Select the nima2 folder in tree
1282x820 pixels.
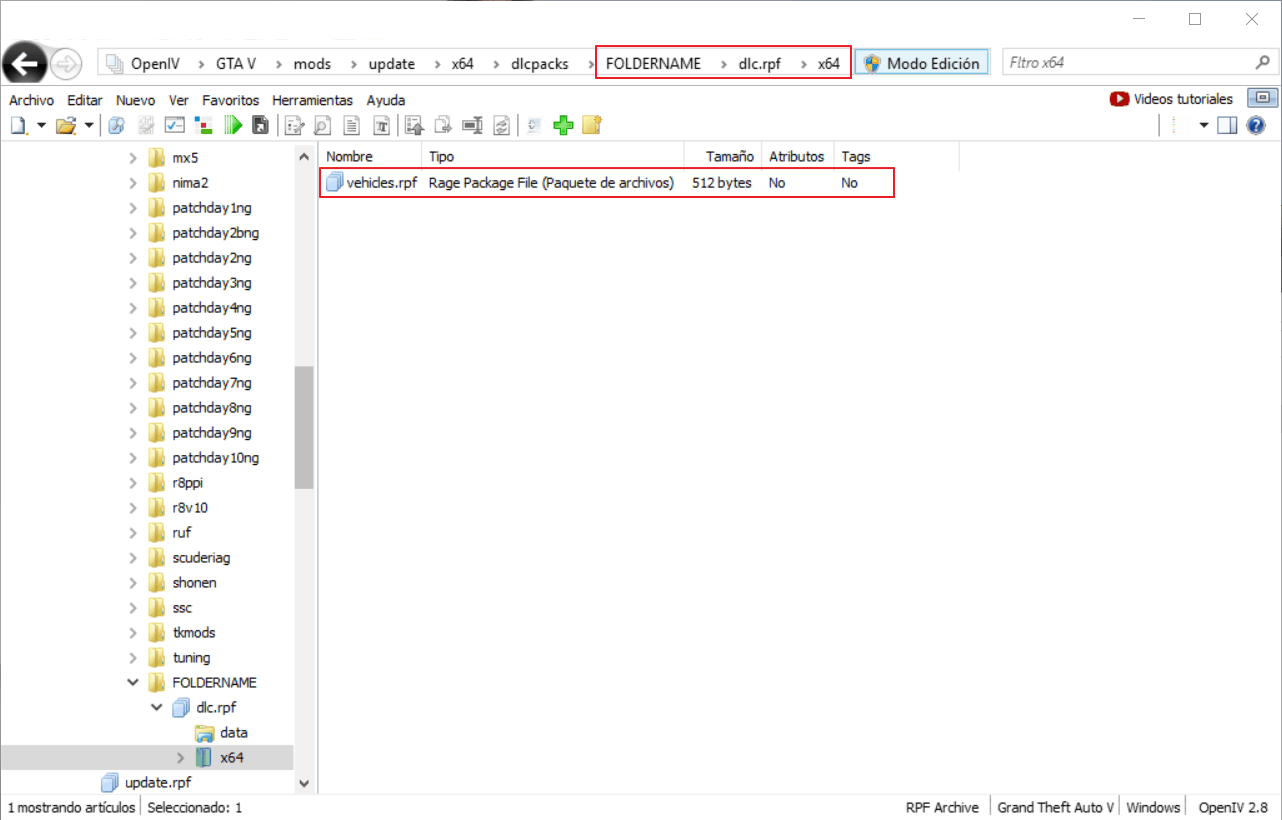pos(190,182)
